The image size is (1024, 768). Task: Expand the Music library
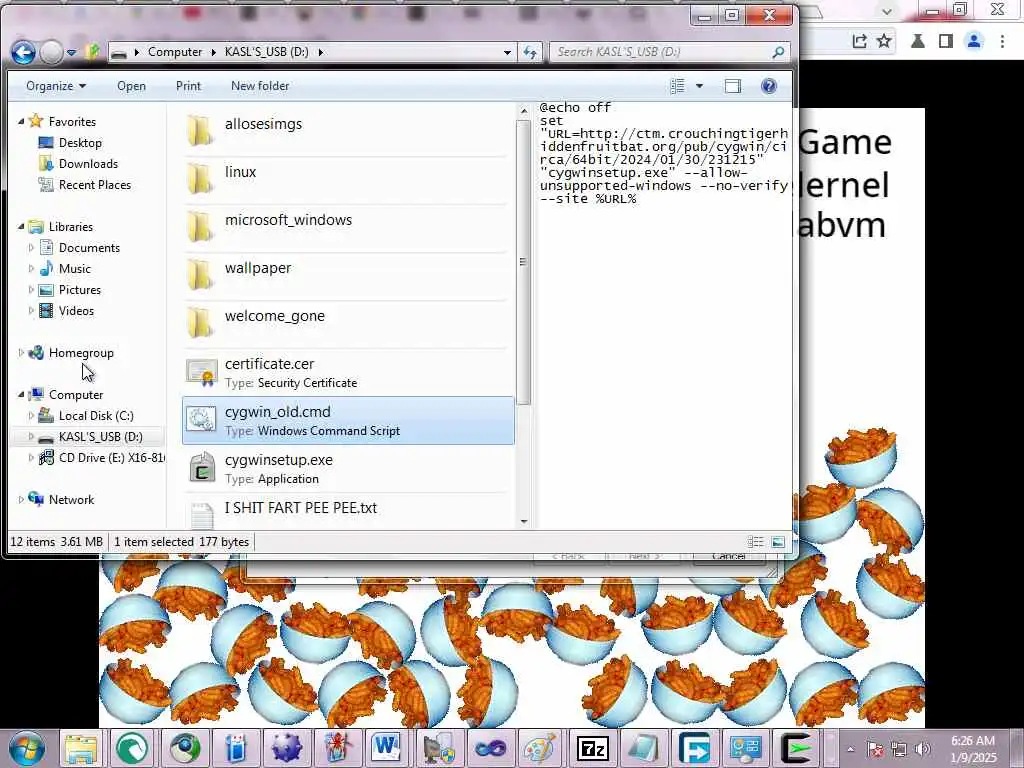(31, 268)
